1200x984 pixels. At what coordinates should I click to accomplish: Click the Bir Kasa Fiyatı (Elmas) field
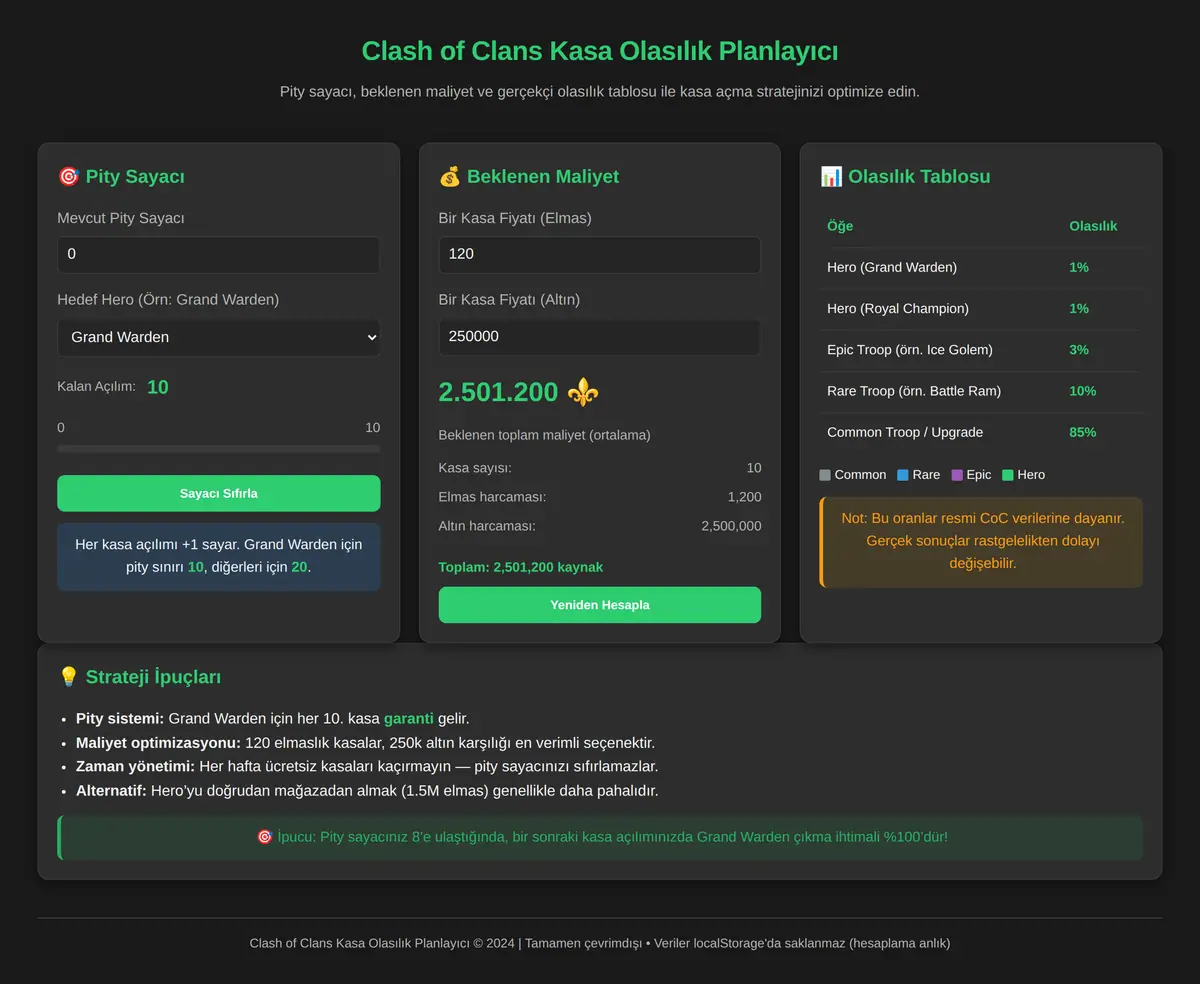[600, 254]
